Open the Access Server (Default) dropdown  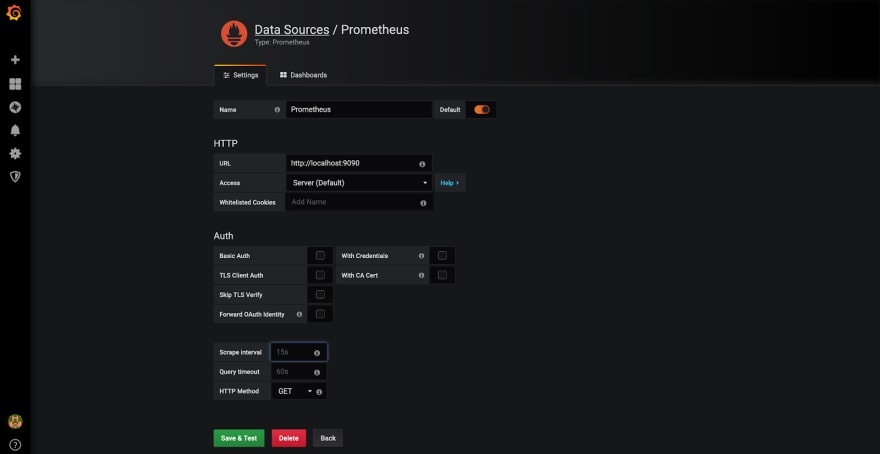pos(359,183)
